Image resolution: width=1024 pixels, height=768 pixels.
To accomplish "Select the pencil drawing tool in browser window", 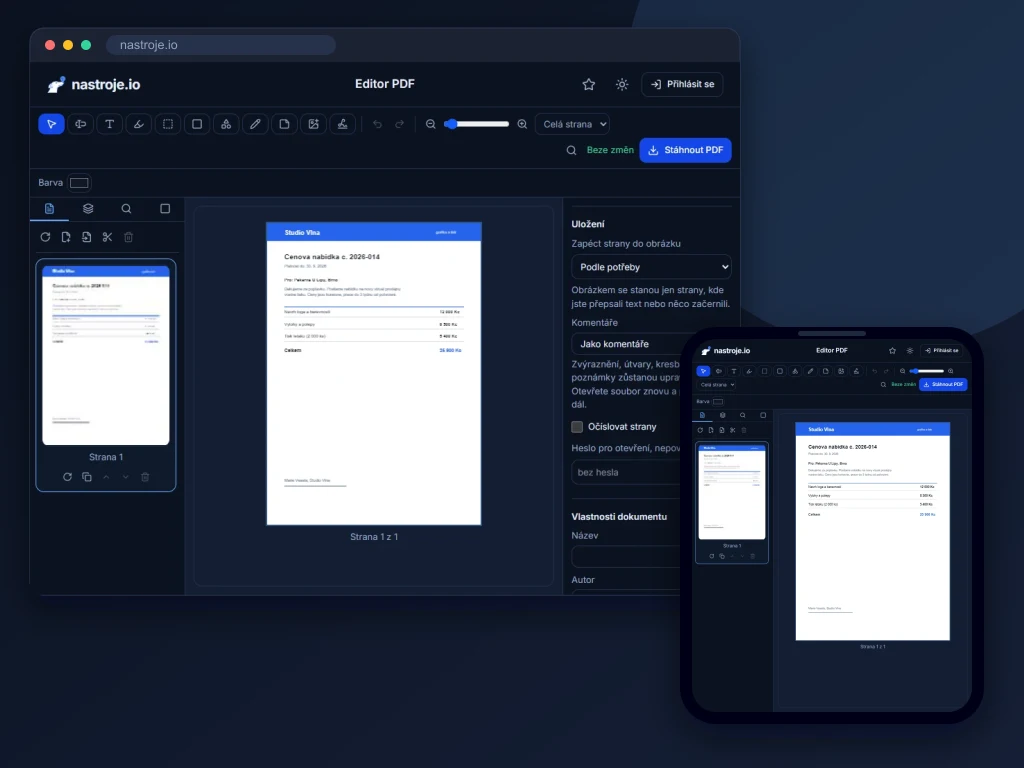I will click(255, 124).
